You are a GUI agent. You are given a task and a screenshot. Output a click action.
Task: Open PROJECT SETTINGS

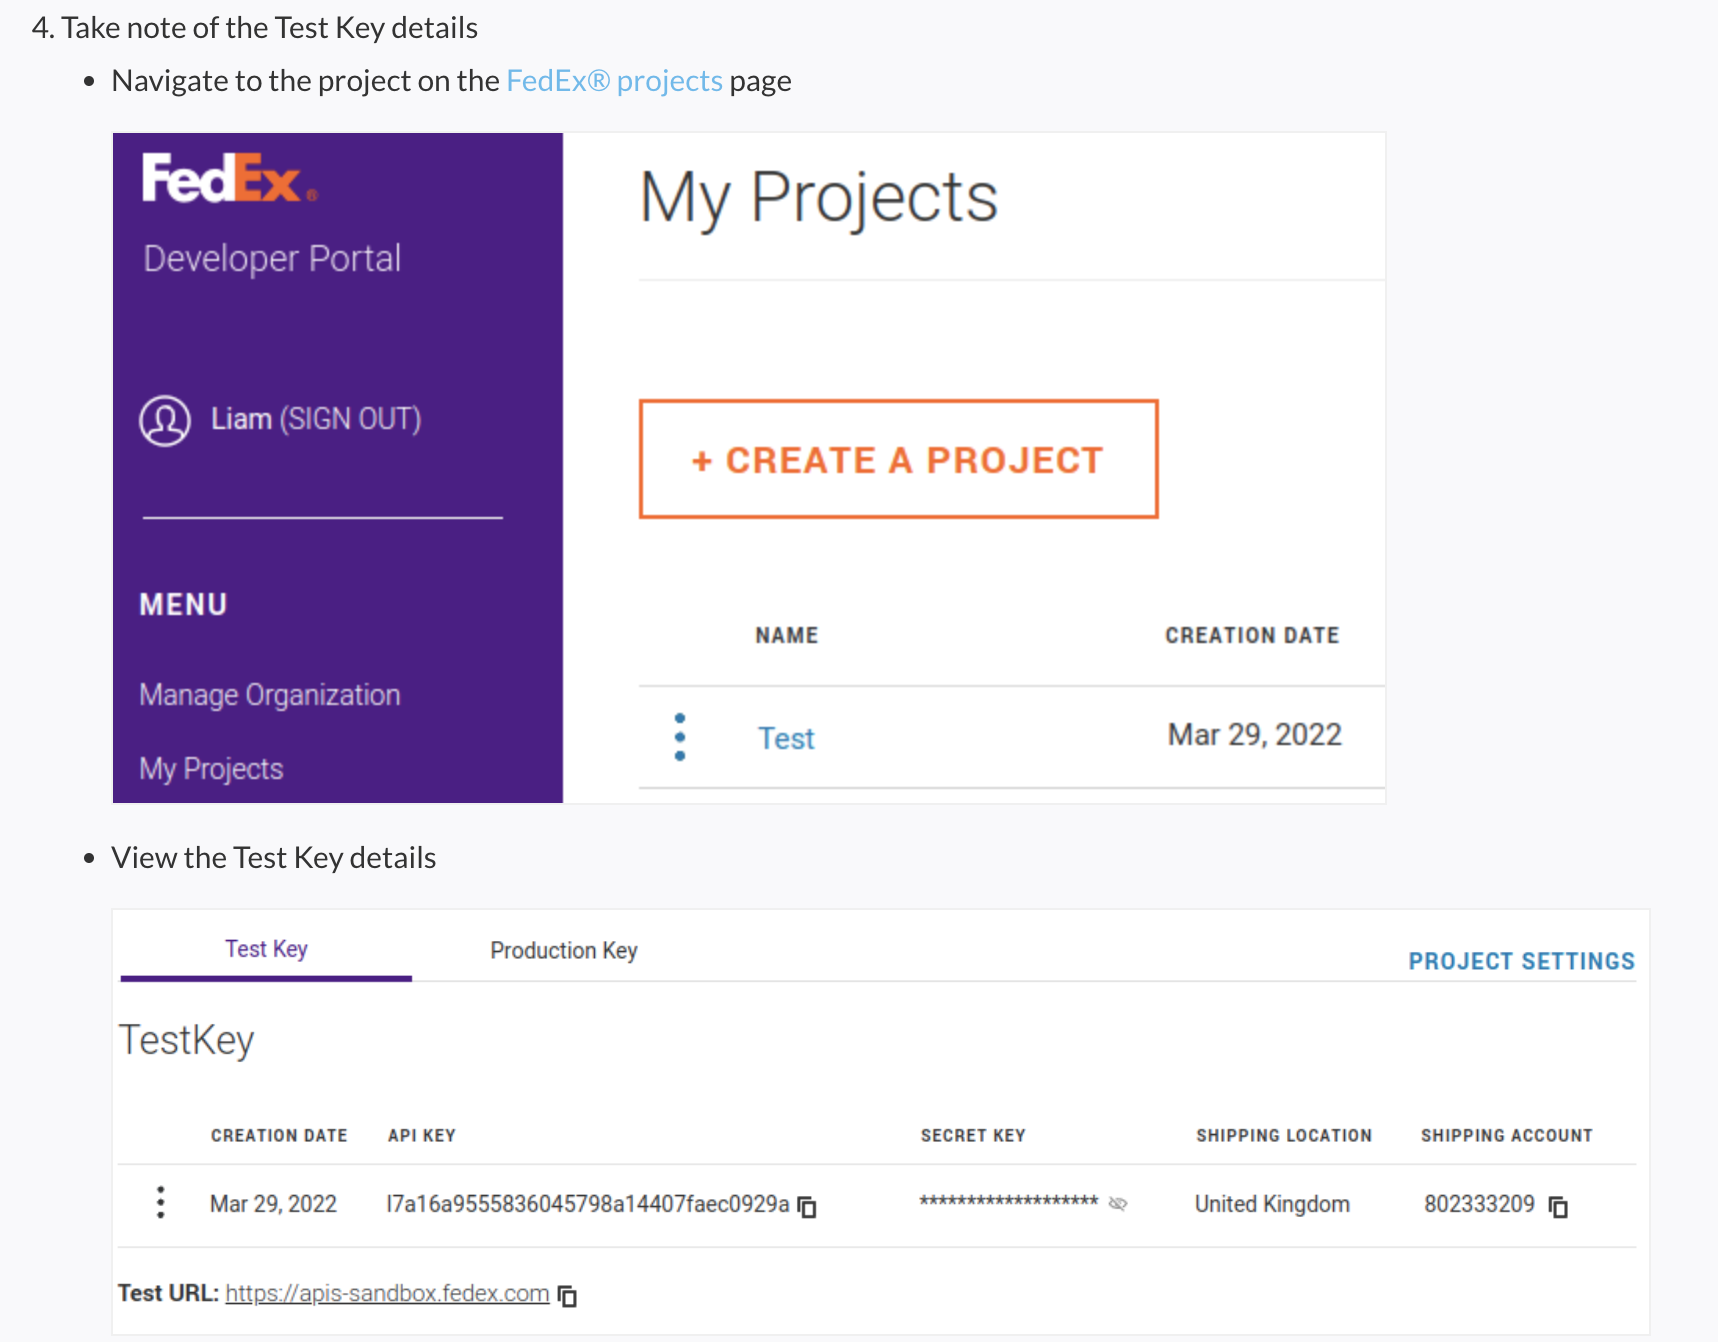(1520, 960)
